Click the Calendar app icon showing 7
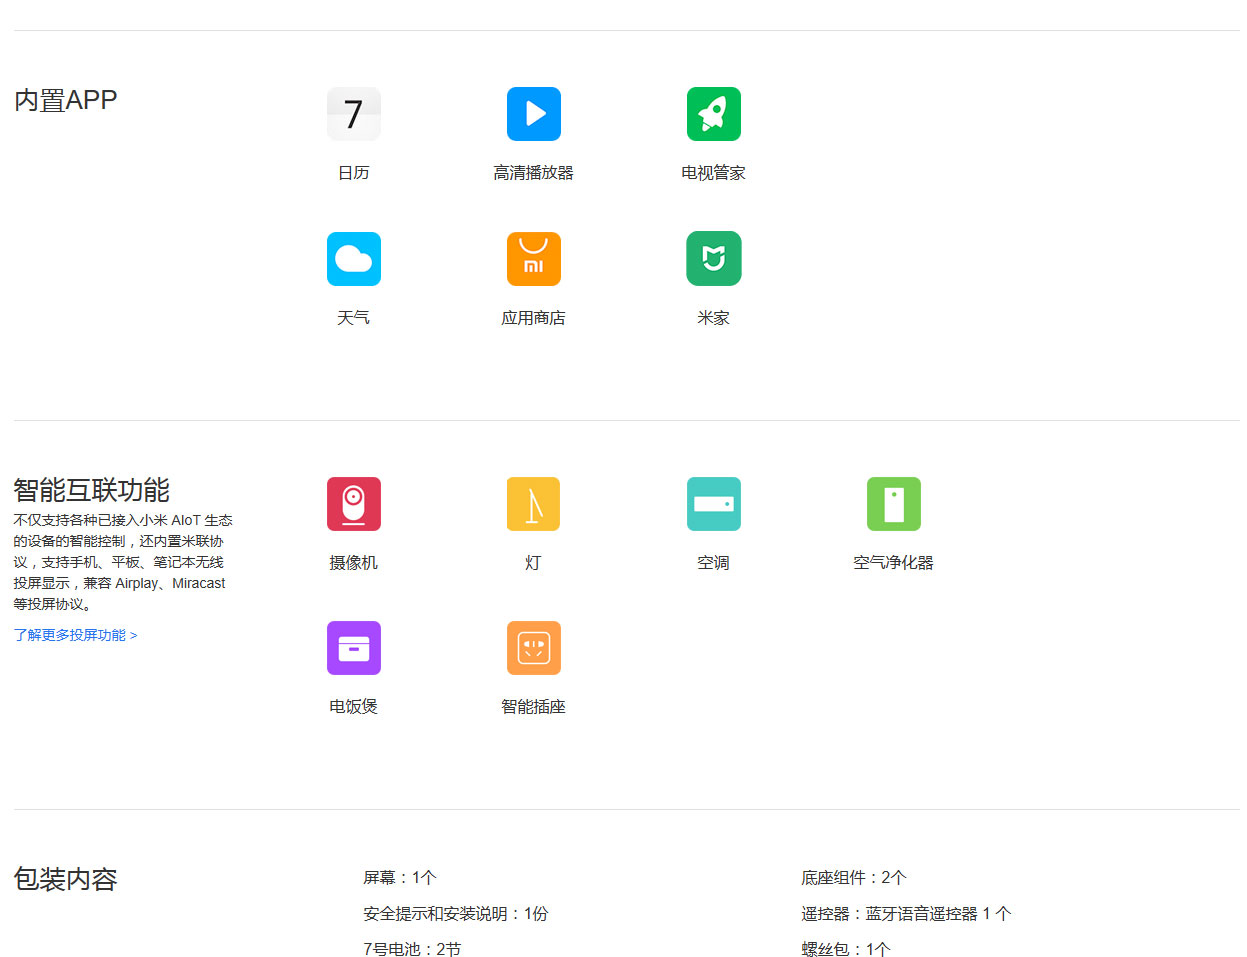 click(353, 114)
